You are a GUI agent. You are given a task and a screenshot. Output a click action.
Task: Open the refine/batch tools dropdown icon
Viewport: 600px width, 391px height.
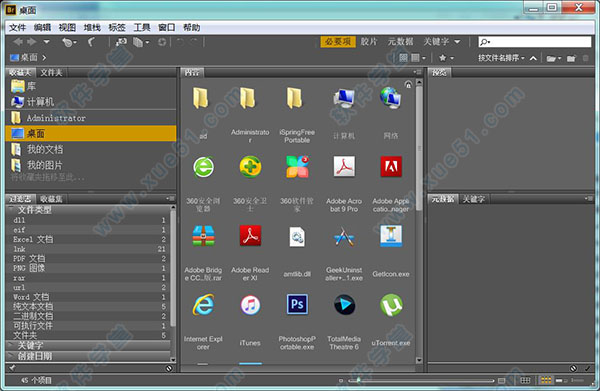point(141,42)
